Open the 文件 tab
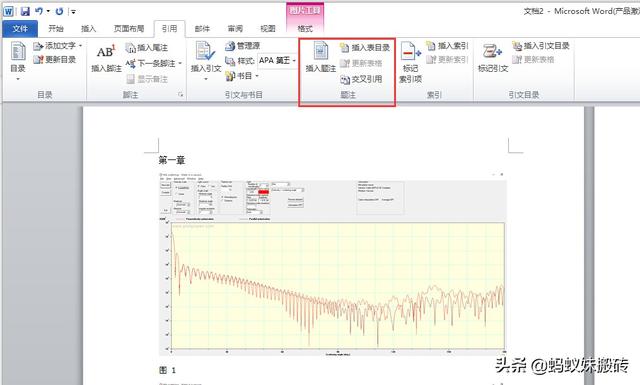Viewport: 640px width, 385px height. [20, 29]
